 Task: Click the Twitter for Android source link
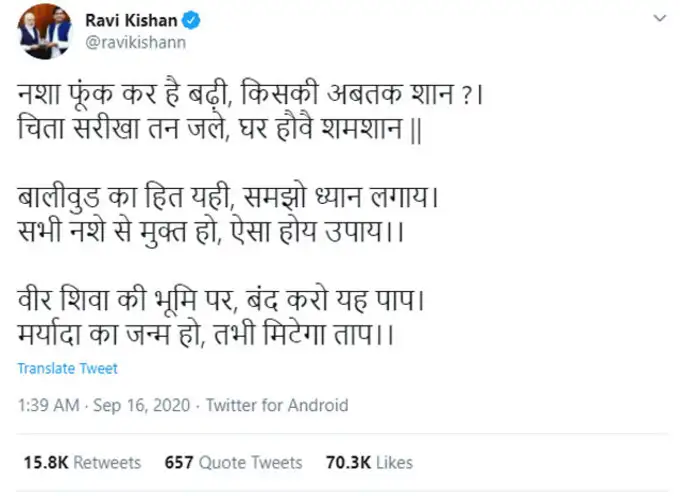click(277, 405)
